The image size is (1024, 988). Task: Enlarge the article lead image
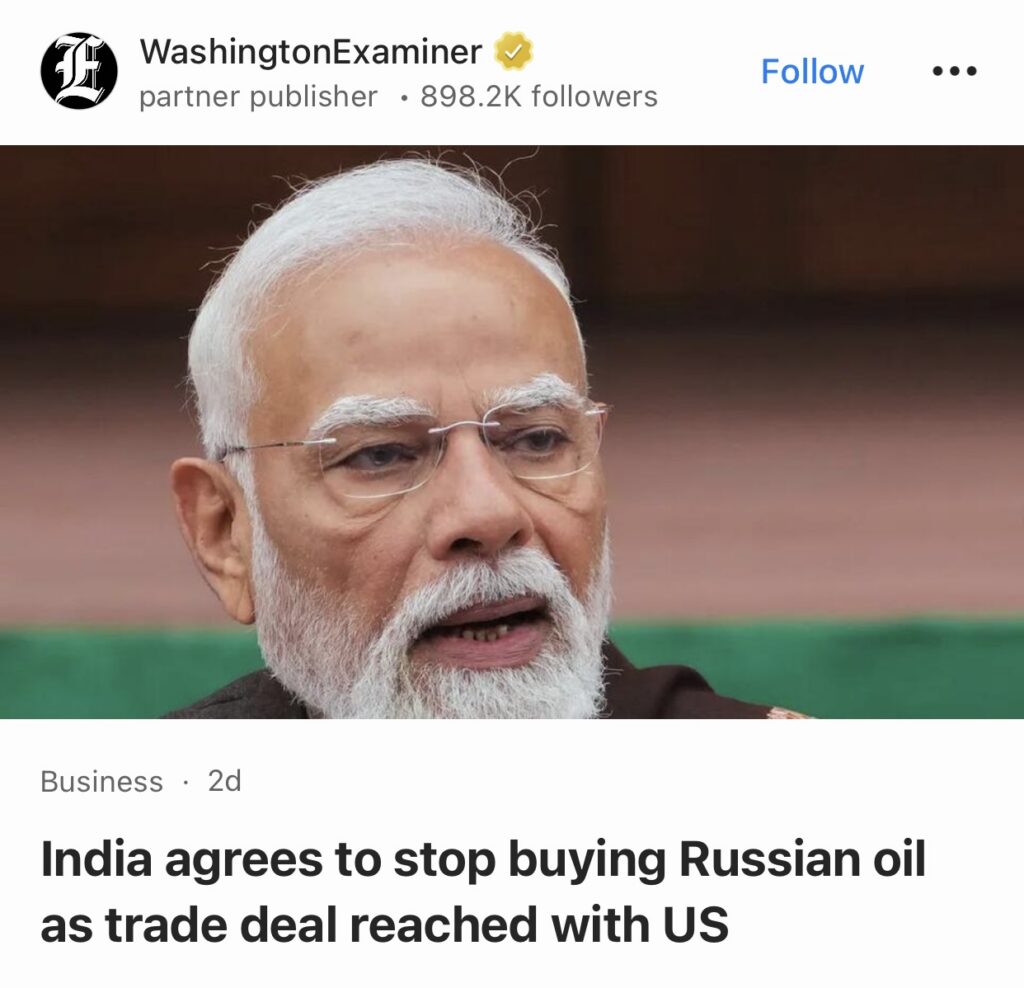512,432
